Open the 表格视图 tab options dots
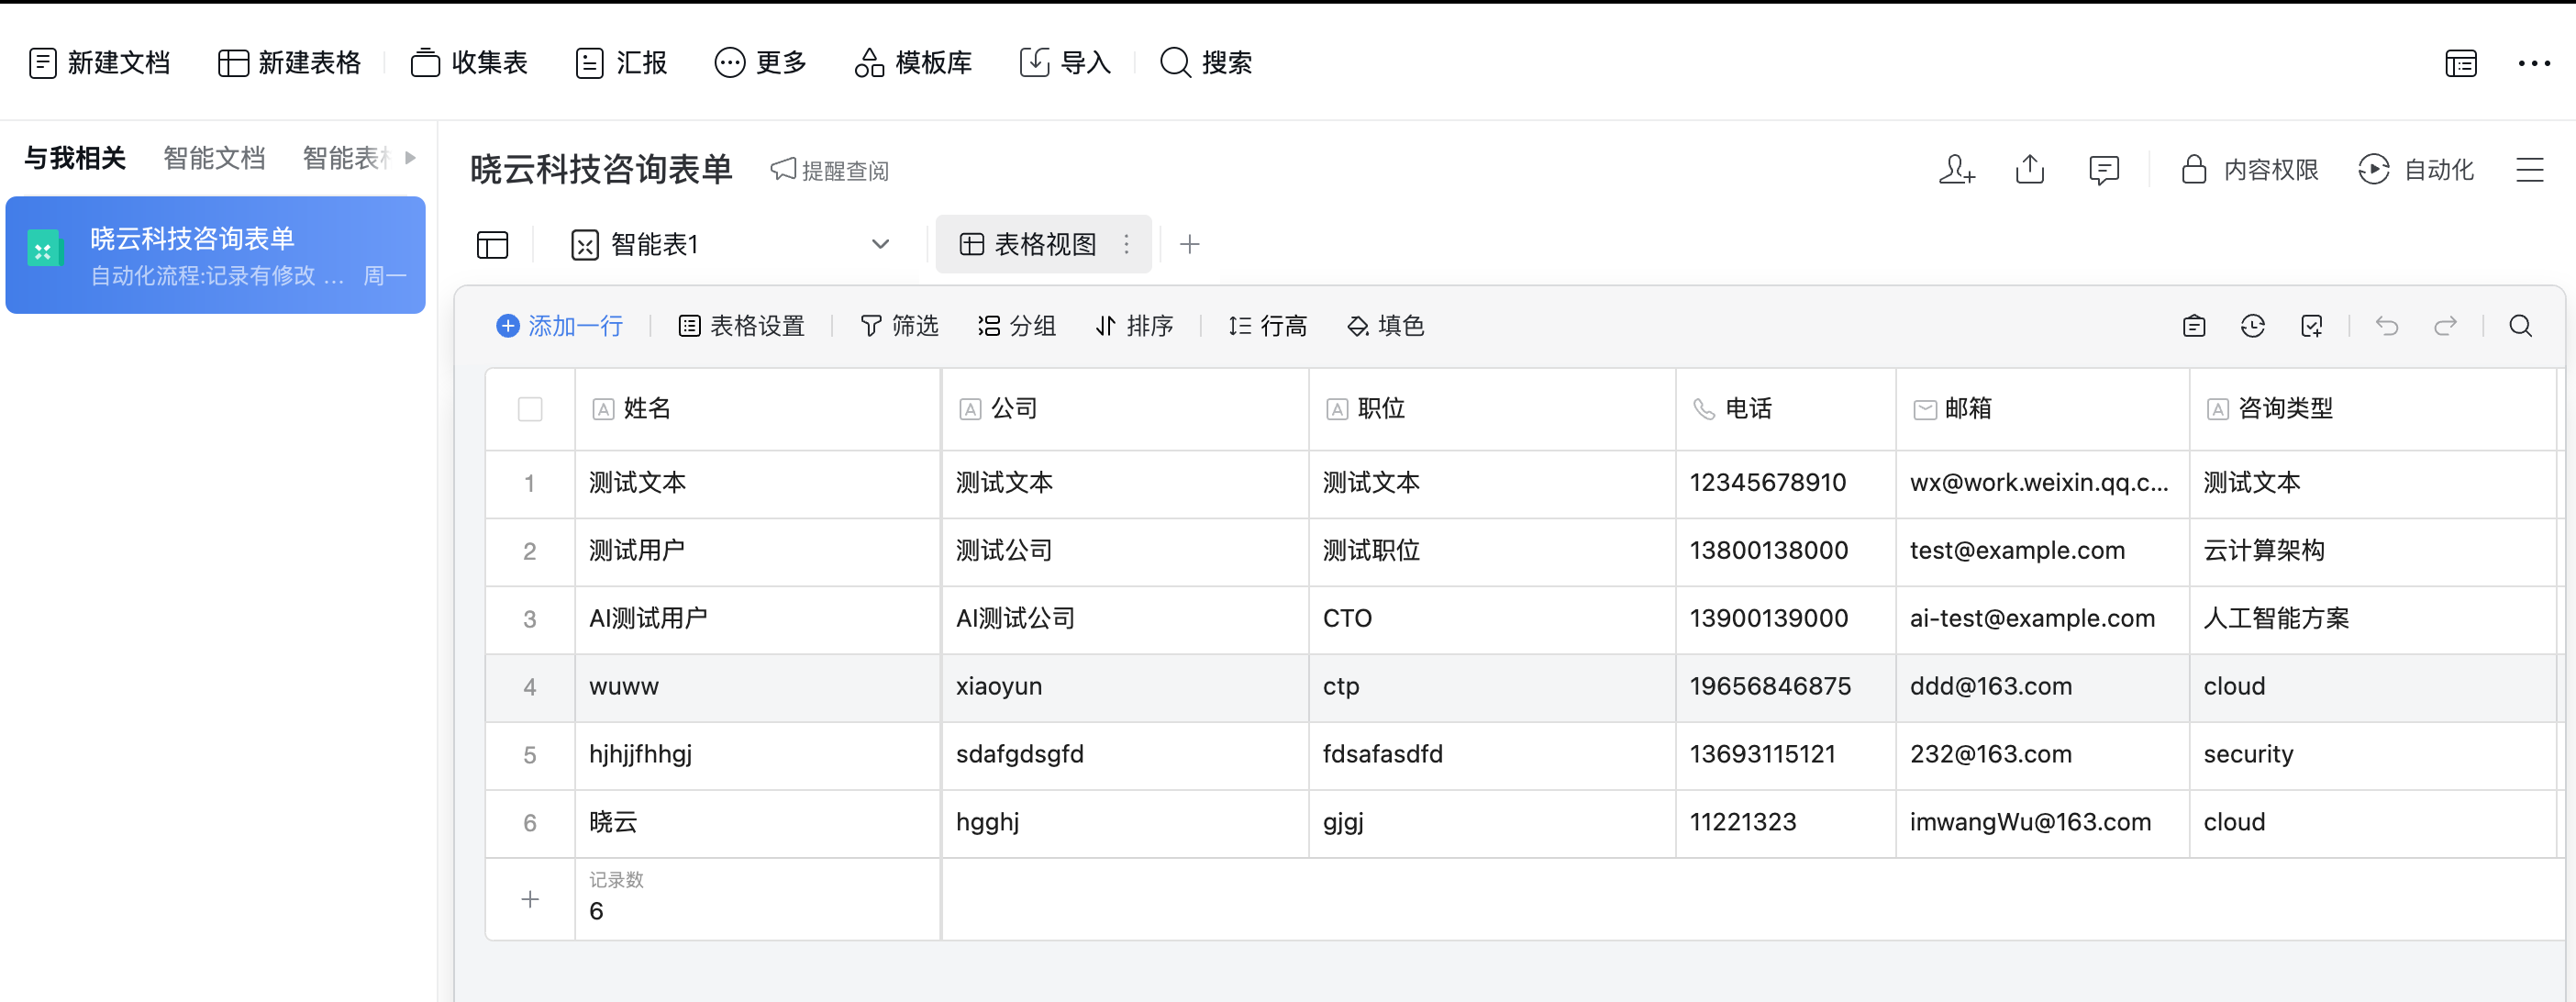This screenshot has width=2576, height=1002. coord(1126,244)
